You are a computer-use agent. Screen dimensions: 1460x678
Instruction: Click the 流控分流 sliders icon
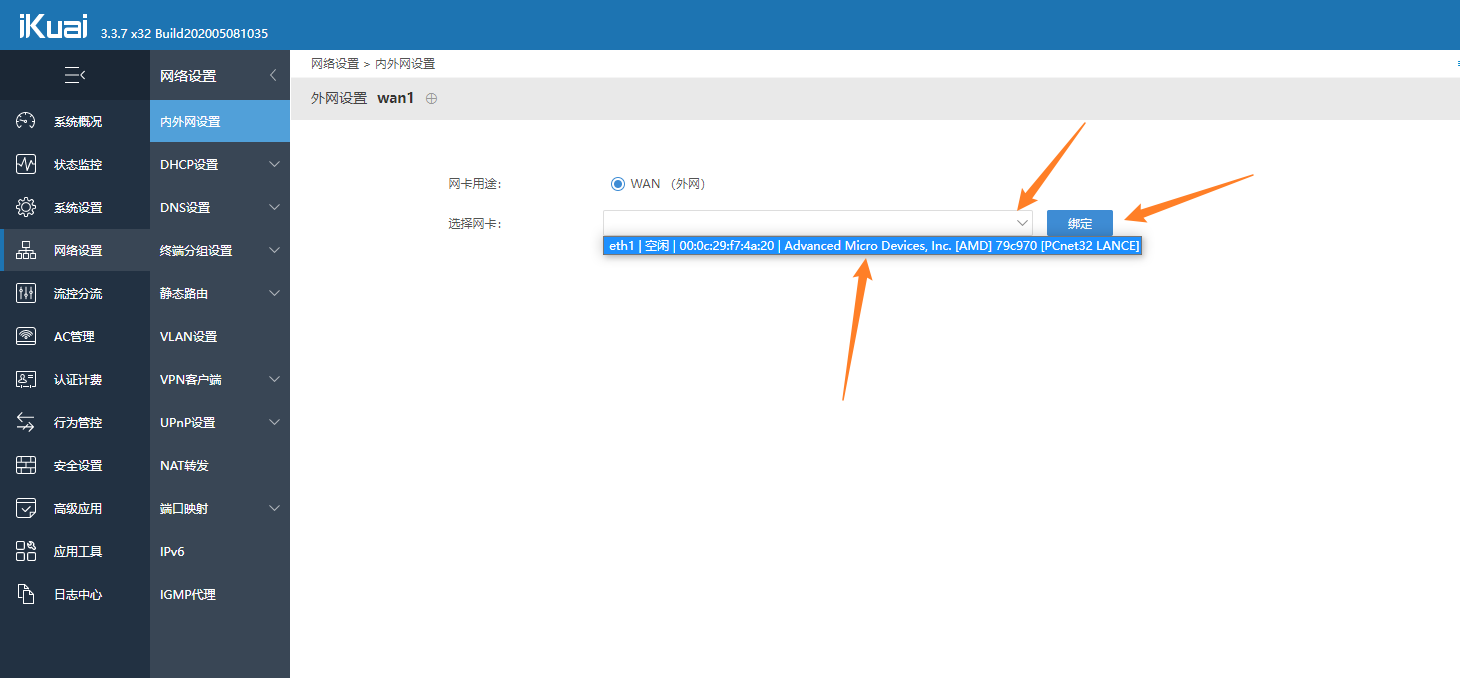26,293
